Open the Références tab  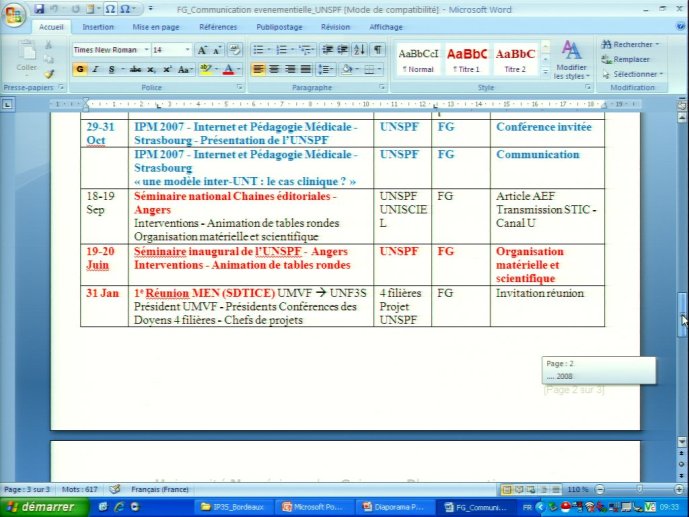pos(218,27)
